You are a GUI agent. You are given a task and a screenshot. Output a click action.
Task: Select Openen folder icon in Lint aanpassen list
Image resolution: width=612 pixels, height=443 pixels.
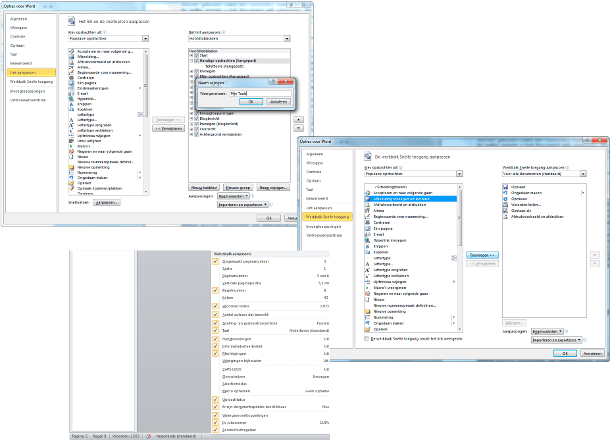pyautogui.click(x=71, y=183)
